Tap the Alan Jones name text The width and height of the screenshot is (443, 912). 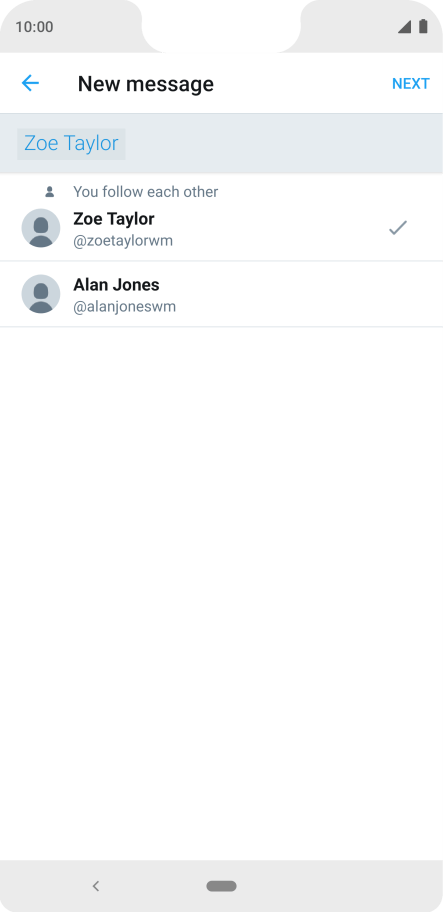click(x=116, y=285)
